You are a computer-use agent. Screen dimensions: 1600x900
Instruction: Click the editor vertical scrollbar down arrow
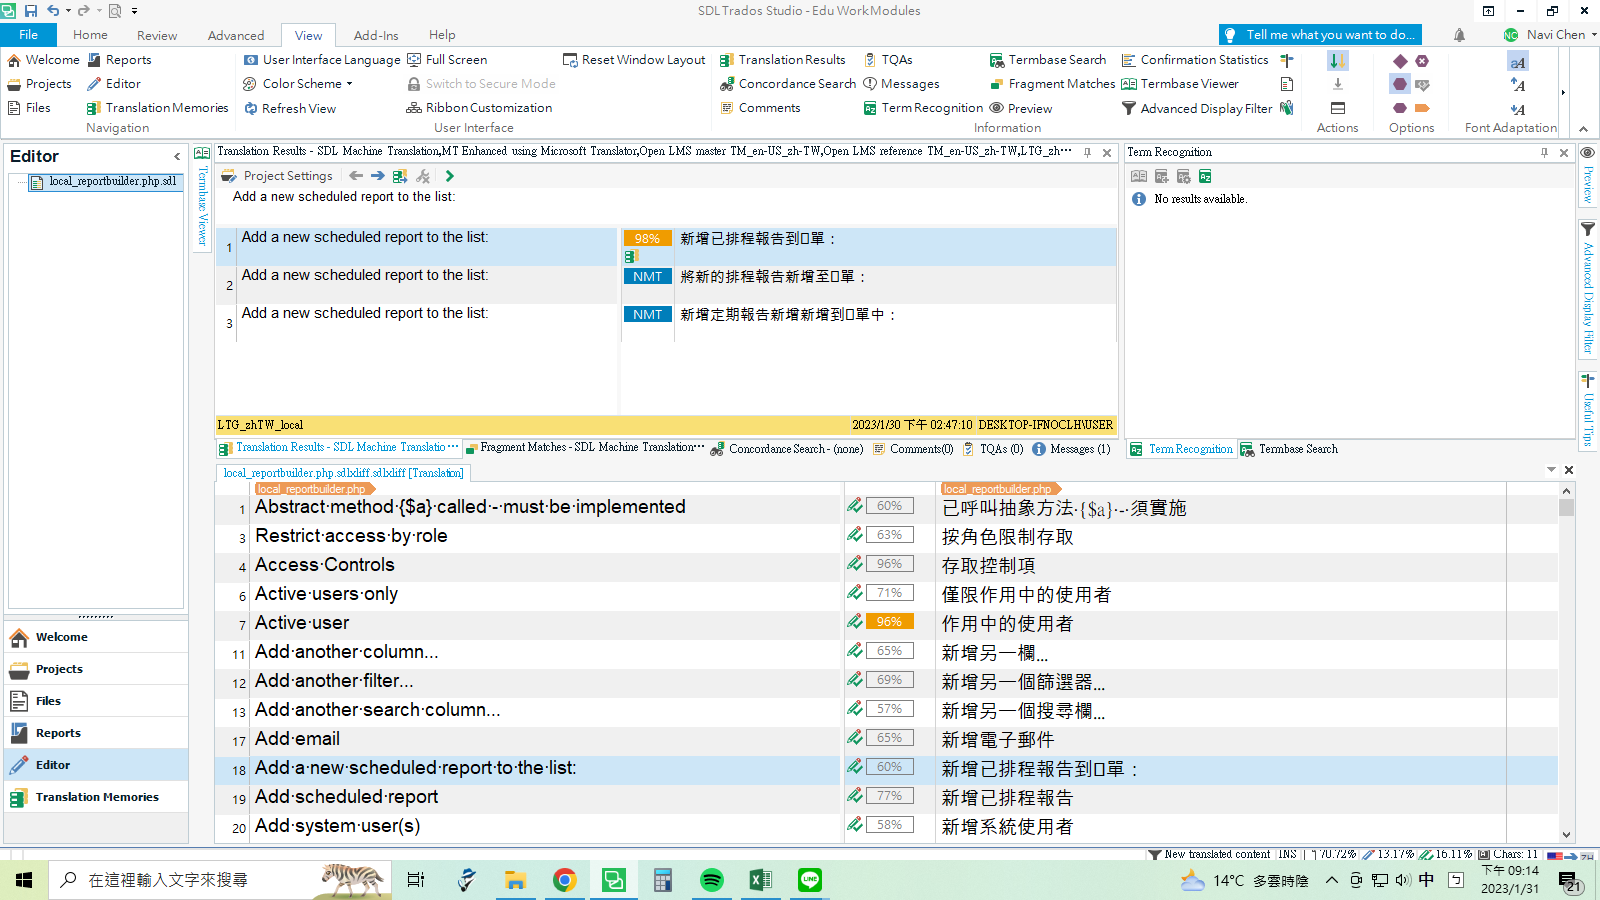click(x=1566, y=835)
